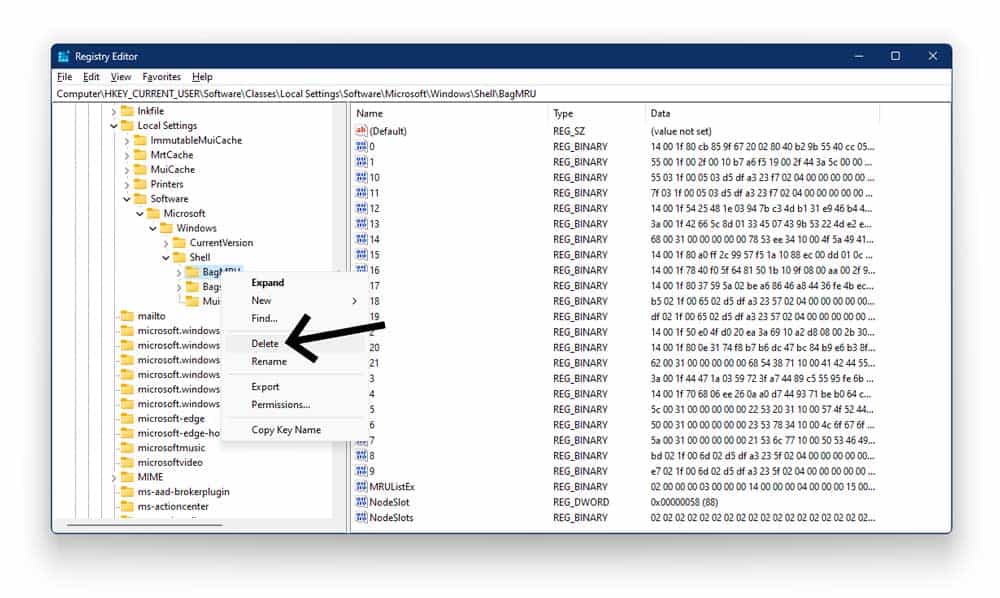The height and width of the screenshot is (598, 1000).
Task: Select value named 21
Action: 374,363
